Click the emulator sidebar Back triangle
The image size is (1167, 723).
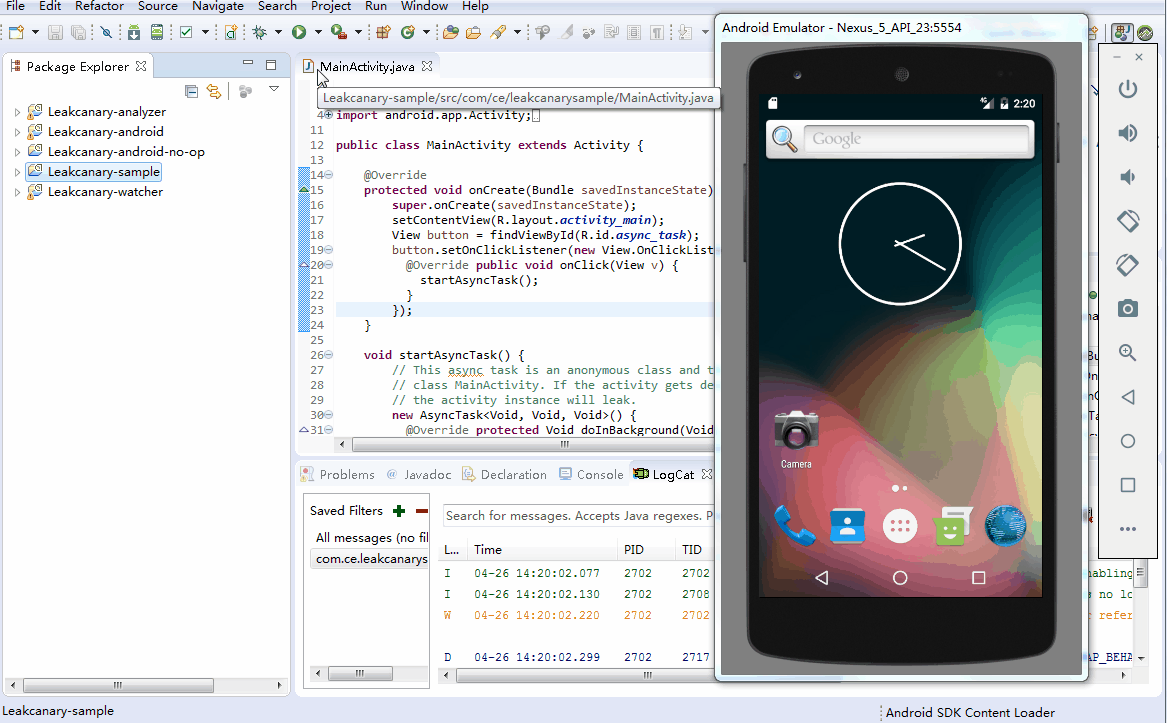coord(1128,397)
